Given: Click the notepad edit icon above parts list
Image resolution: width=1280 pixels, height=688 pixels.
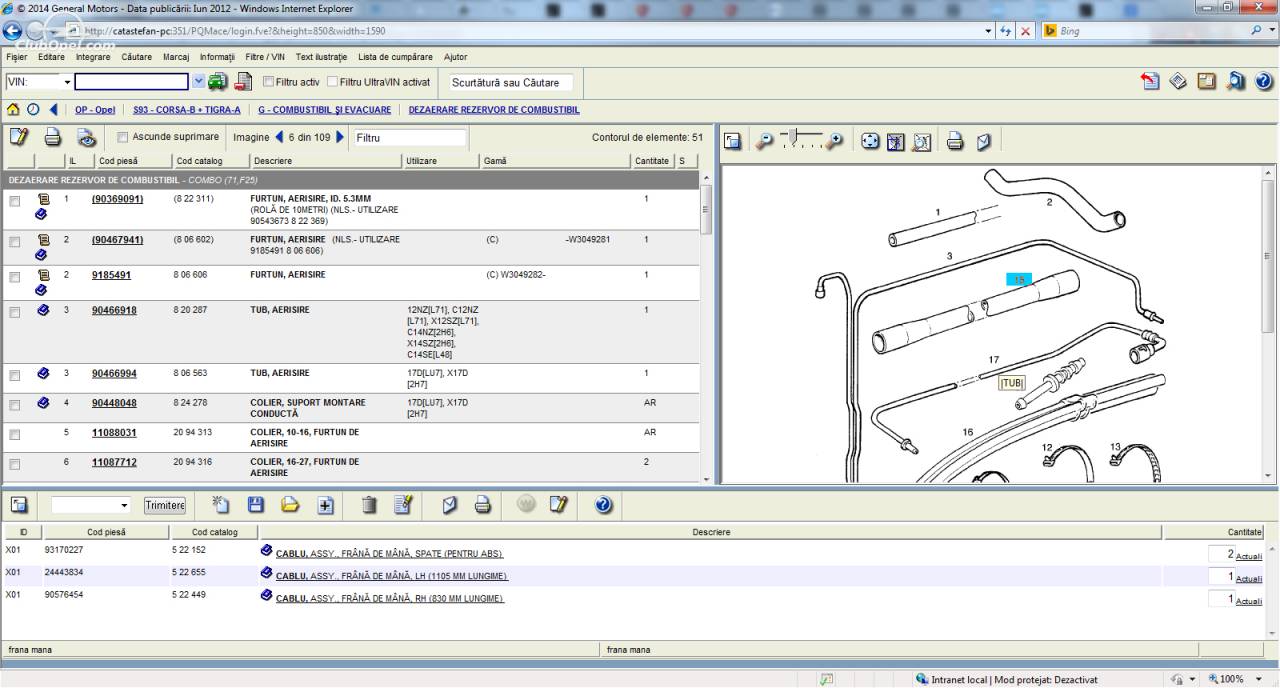Looking at the screenshot, I should pyautogui.click(x=19, y=137).
